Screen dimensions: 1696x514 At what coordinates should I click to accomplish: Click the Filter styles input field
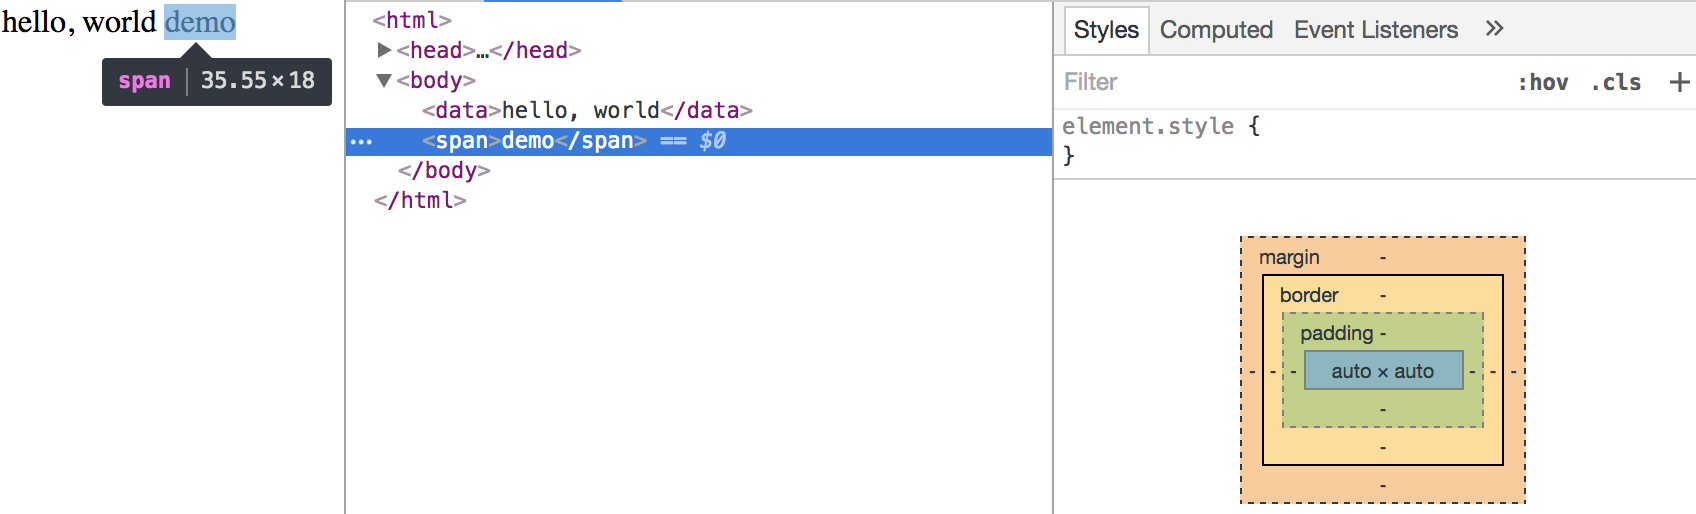(1280, 82)
